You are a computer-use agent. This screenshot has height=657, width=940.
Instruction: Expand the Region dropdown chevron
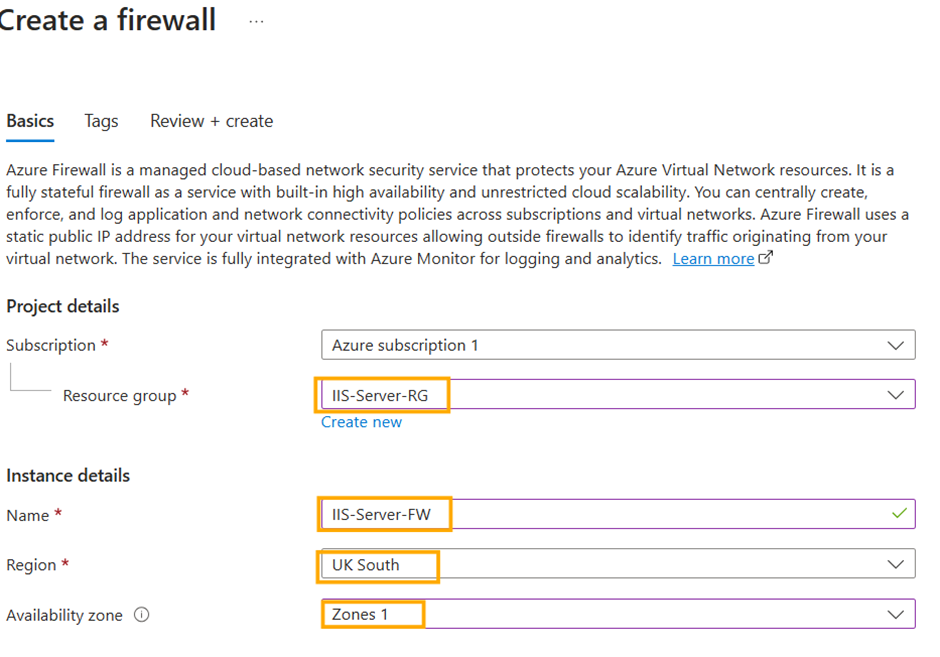pos(895,564)
